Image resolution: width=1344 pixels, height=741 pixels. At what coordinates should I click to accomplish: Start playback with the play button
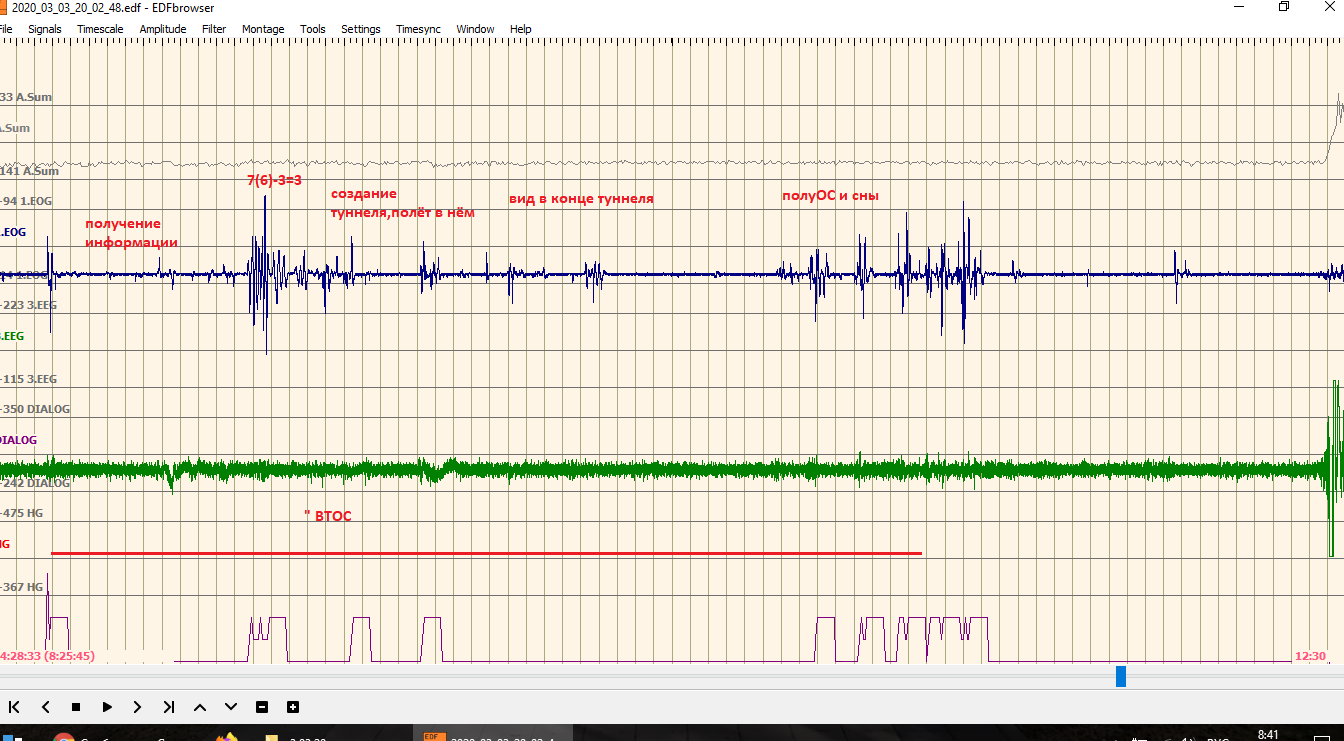107,707
